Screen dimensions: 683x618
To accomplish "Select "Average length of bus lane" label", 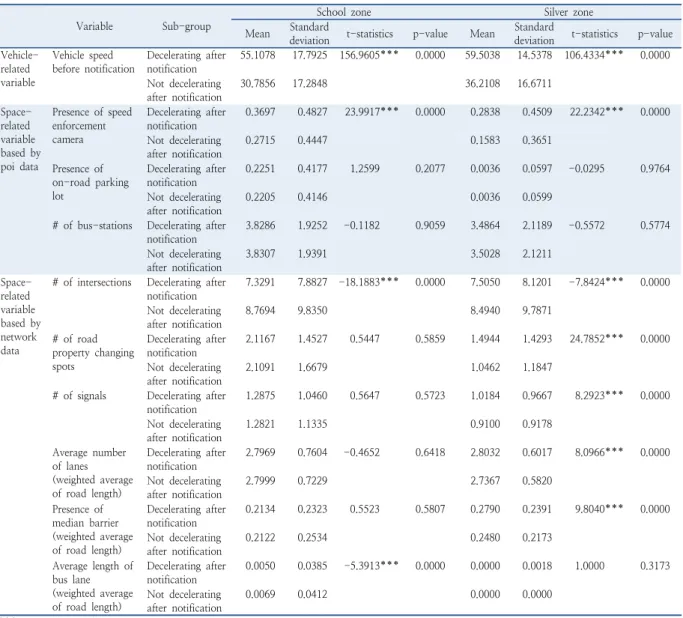I will (93, 586).
